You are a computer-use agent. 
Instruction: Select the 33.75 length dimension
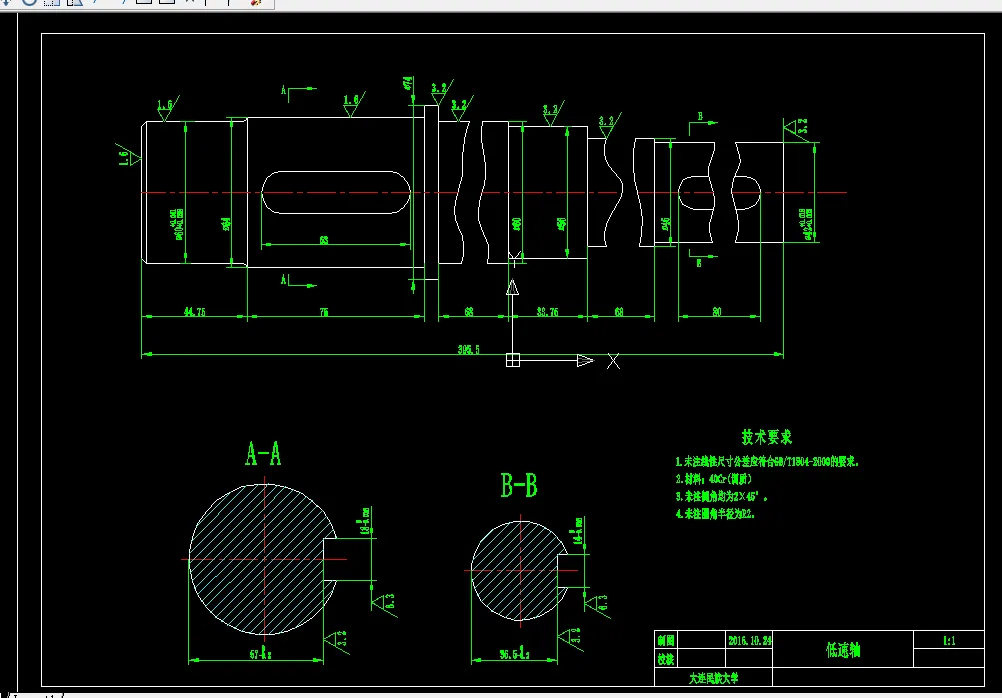[x=547, y=312]
